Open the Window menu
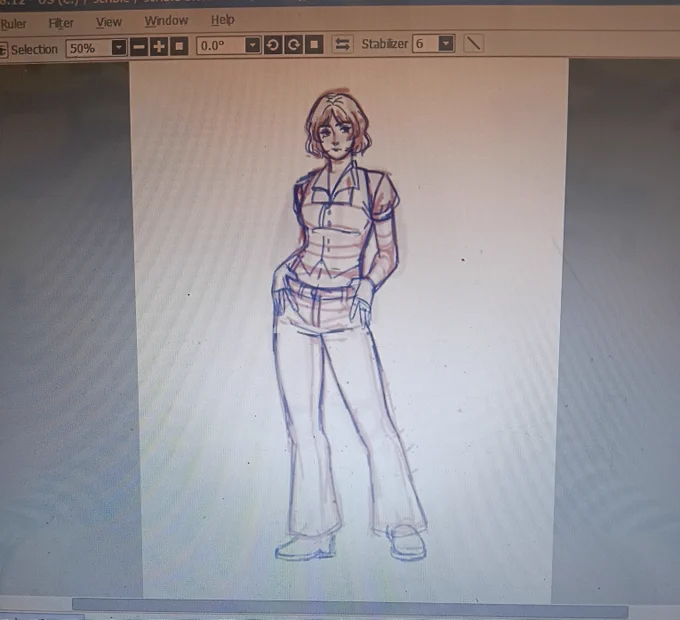The width and height of the screenshot is (680, 620). pyautogui.click(x=167, y=21)
